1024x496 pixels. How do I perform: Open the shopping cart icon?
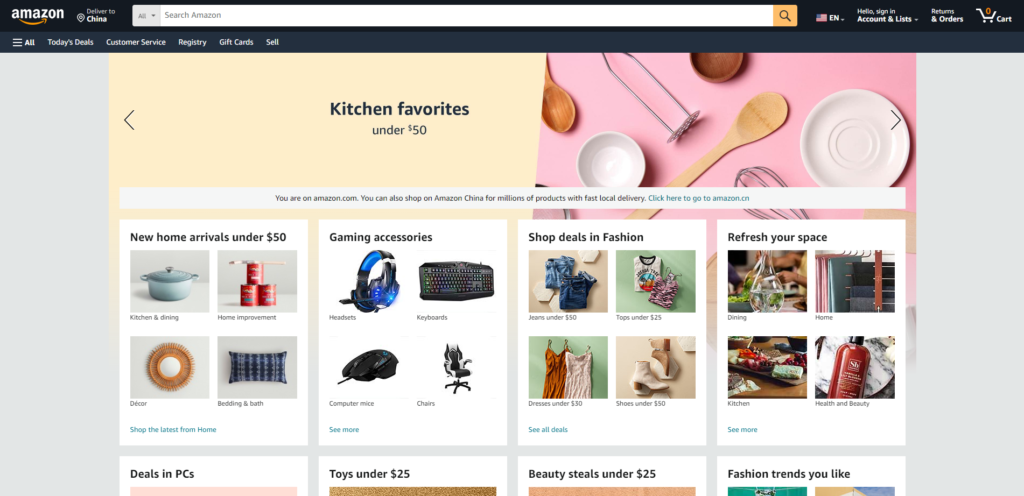coord(985,16)
